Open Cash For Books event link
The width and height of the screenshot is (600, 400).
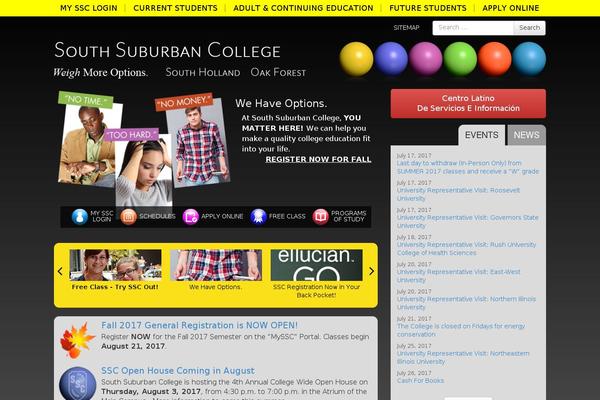coord(420,380)
